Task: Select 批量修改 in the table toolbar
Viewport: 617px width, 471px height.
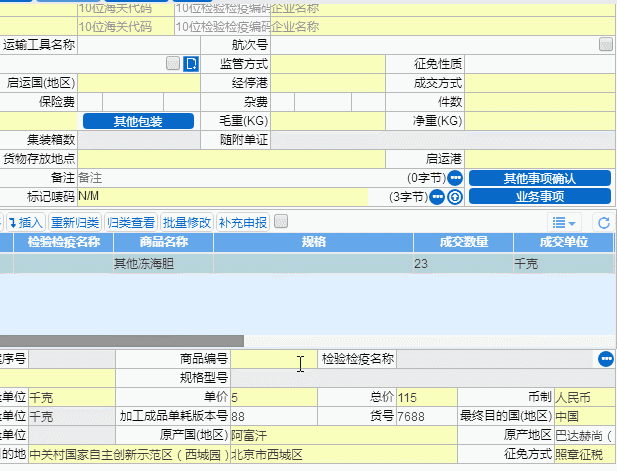Action: click(x=187, y=222)
